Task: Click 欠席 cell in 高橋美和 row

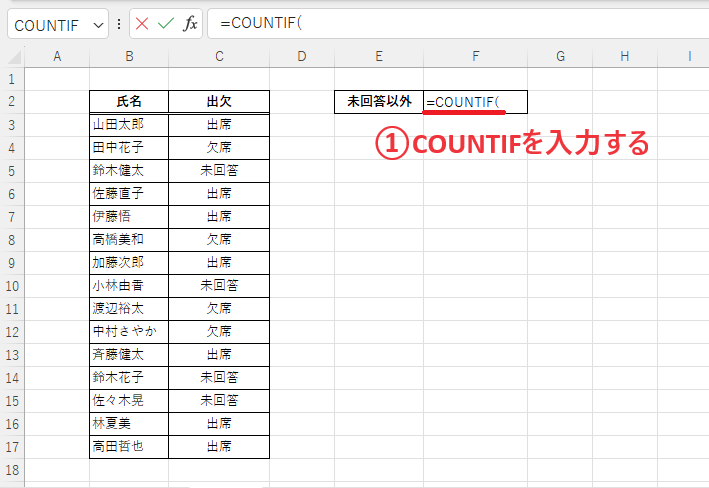Action: click(x=219, y=240)
